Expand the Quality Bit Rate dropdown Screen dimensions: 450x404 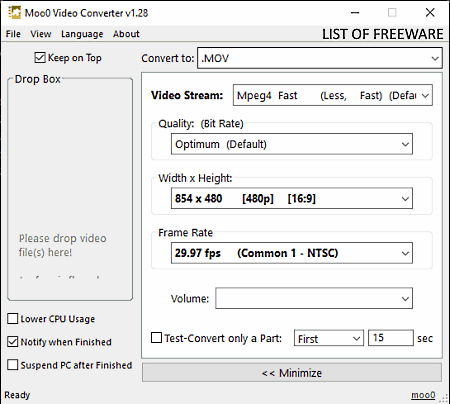click(x=292, y=144)
